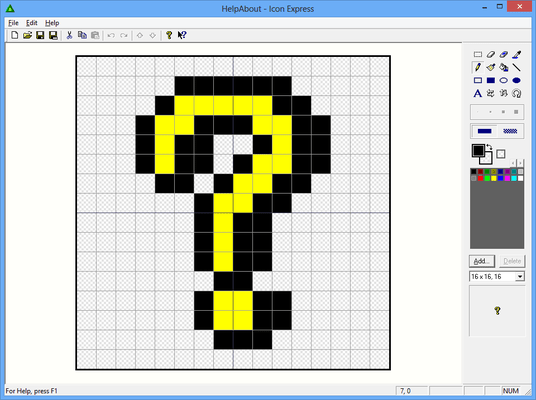Click the Delete button
The width and height of the screenshot is (536, 400).
[512, 261]
